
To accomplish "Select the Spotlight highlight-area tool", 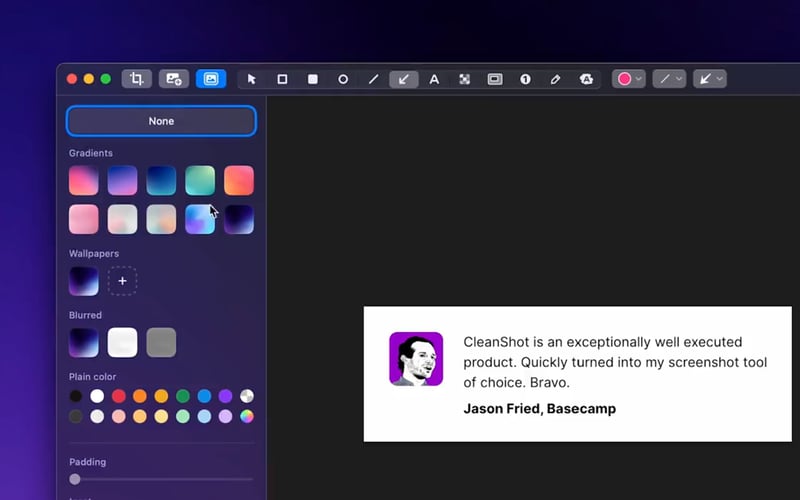I will [x=495, y=79].
